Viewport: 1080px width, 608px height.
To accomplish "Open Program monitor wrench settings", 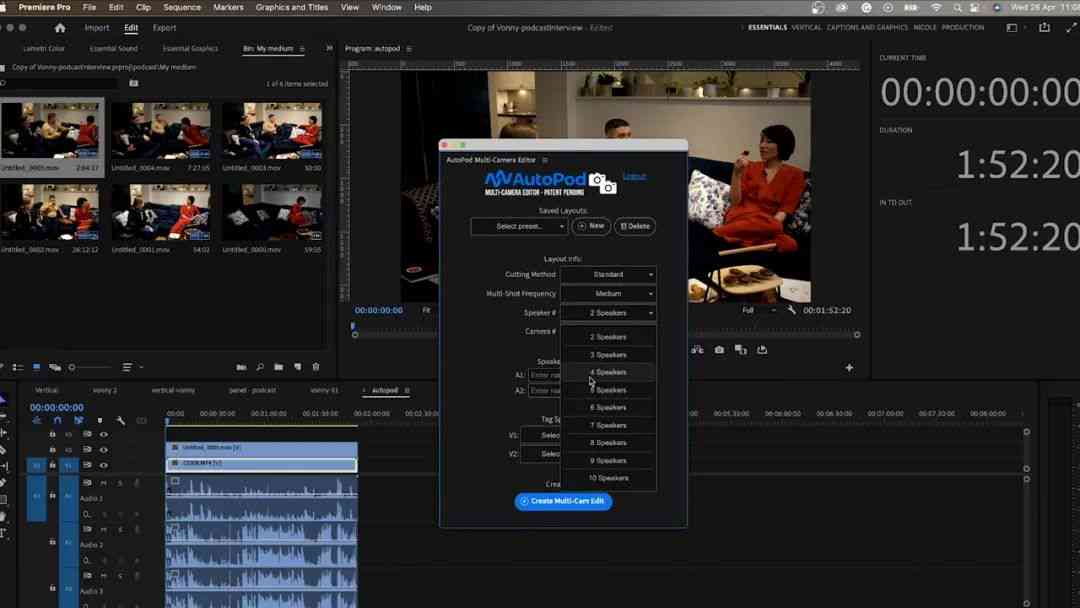I will 791,311.
